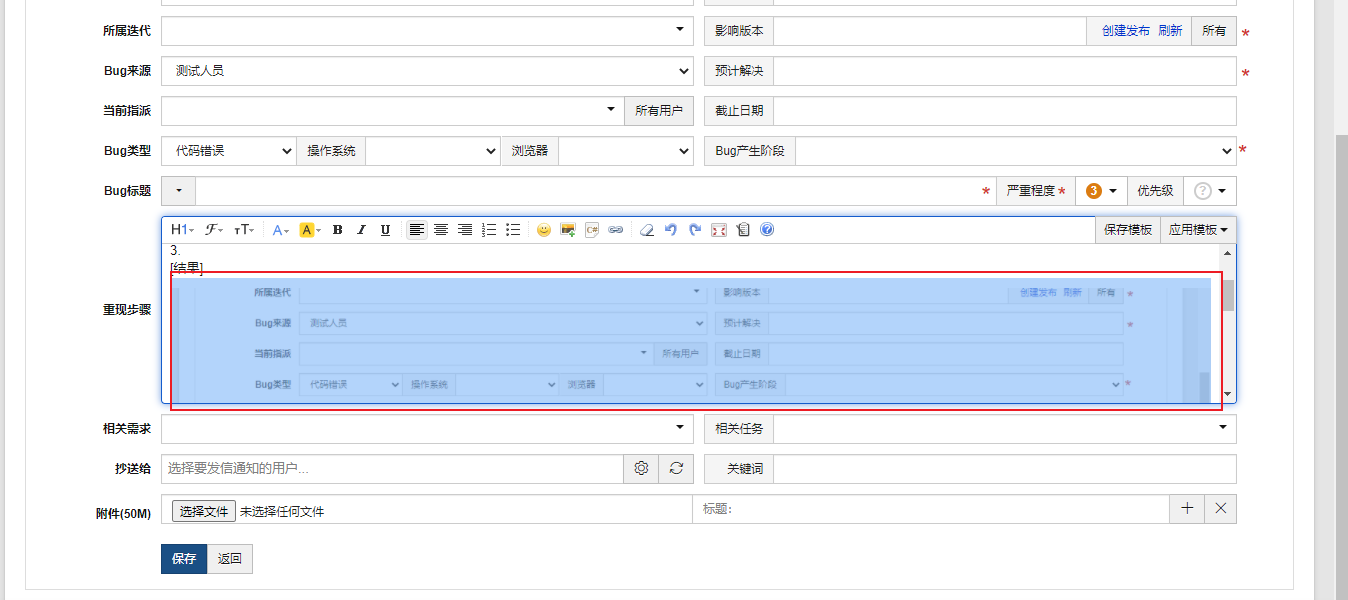Open the 所属迭代 dropdown

tap(427, 31)
